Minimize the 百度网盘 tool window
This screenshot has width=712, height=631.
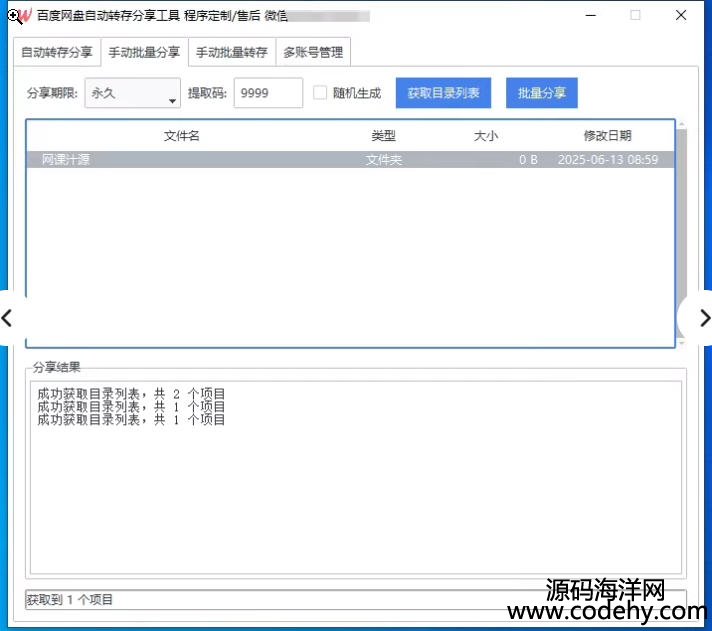tap(589, 16)
